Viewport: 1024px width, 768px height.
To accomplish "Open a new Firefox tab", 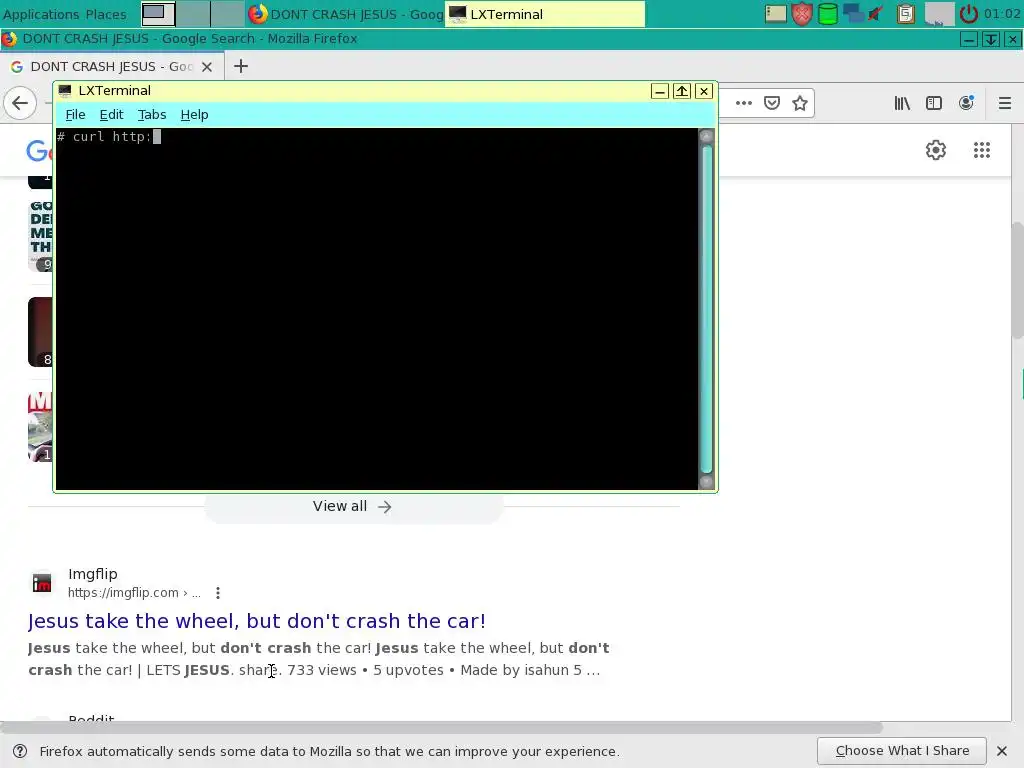I will click(x=241, y=66).
